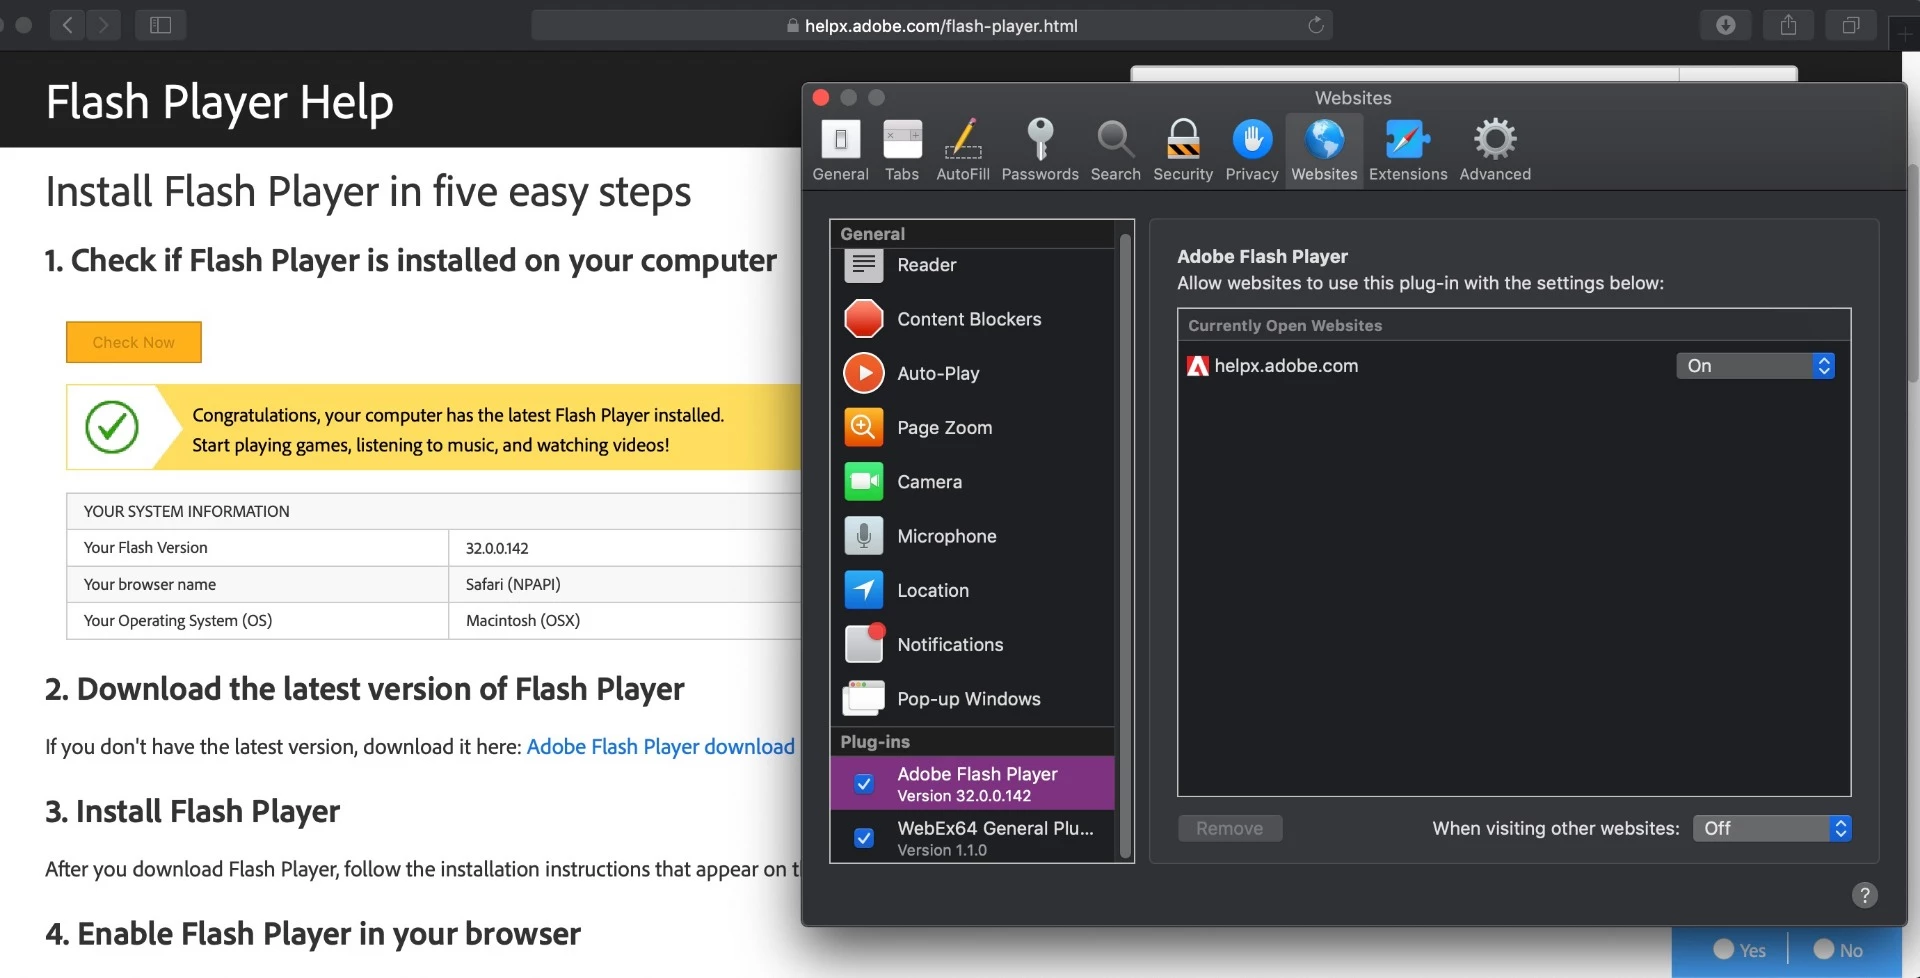Select the Yes feedback radio button
Image resolution: width=1920 pixels, height=978 pixels.
(1723, 949)
